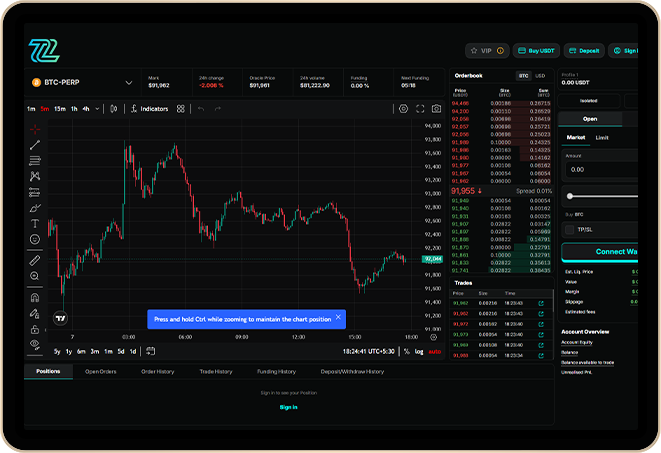
Task: Select the ruler measure tool
Action: pyautogui.click(x=35, y=260)
